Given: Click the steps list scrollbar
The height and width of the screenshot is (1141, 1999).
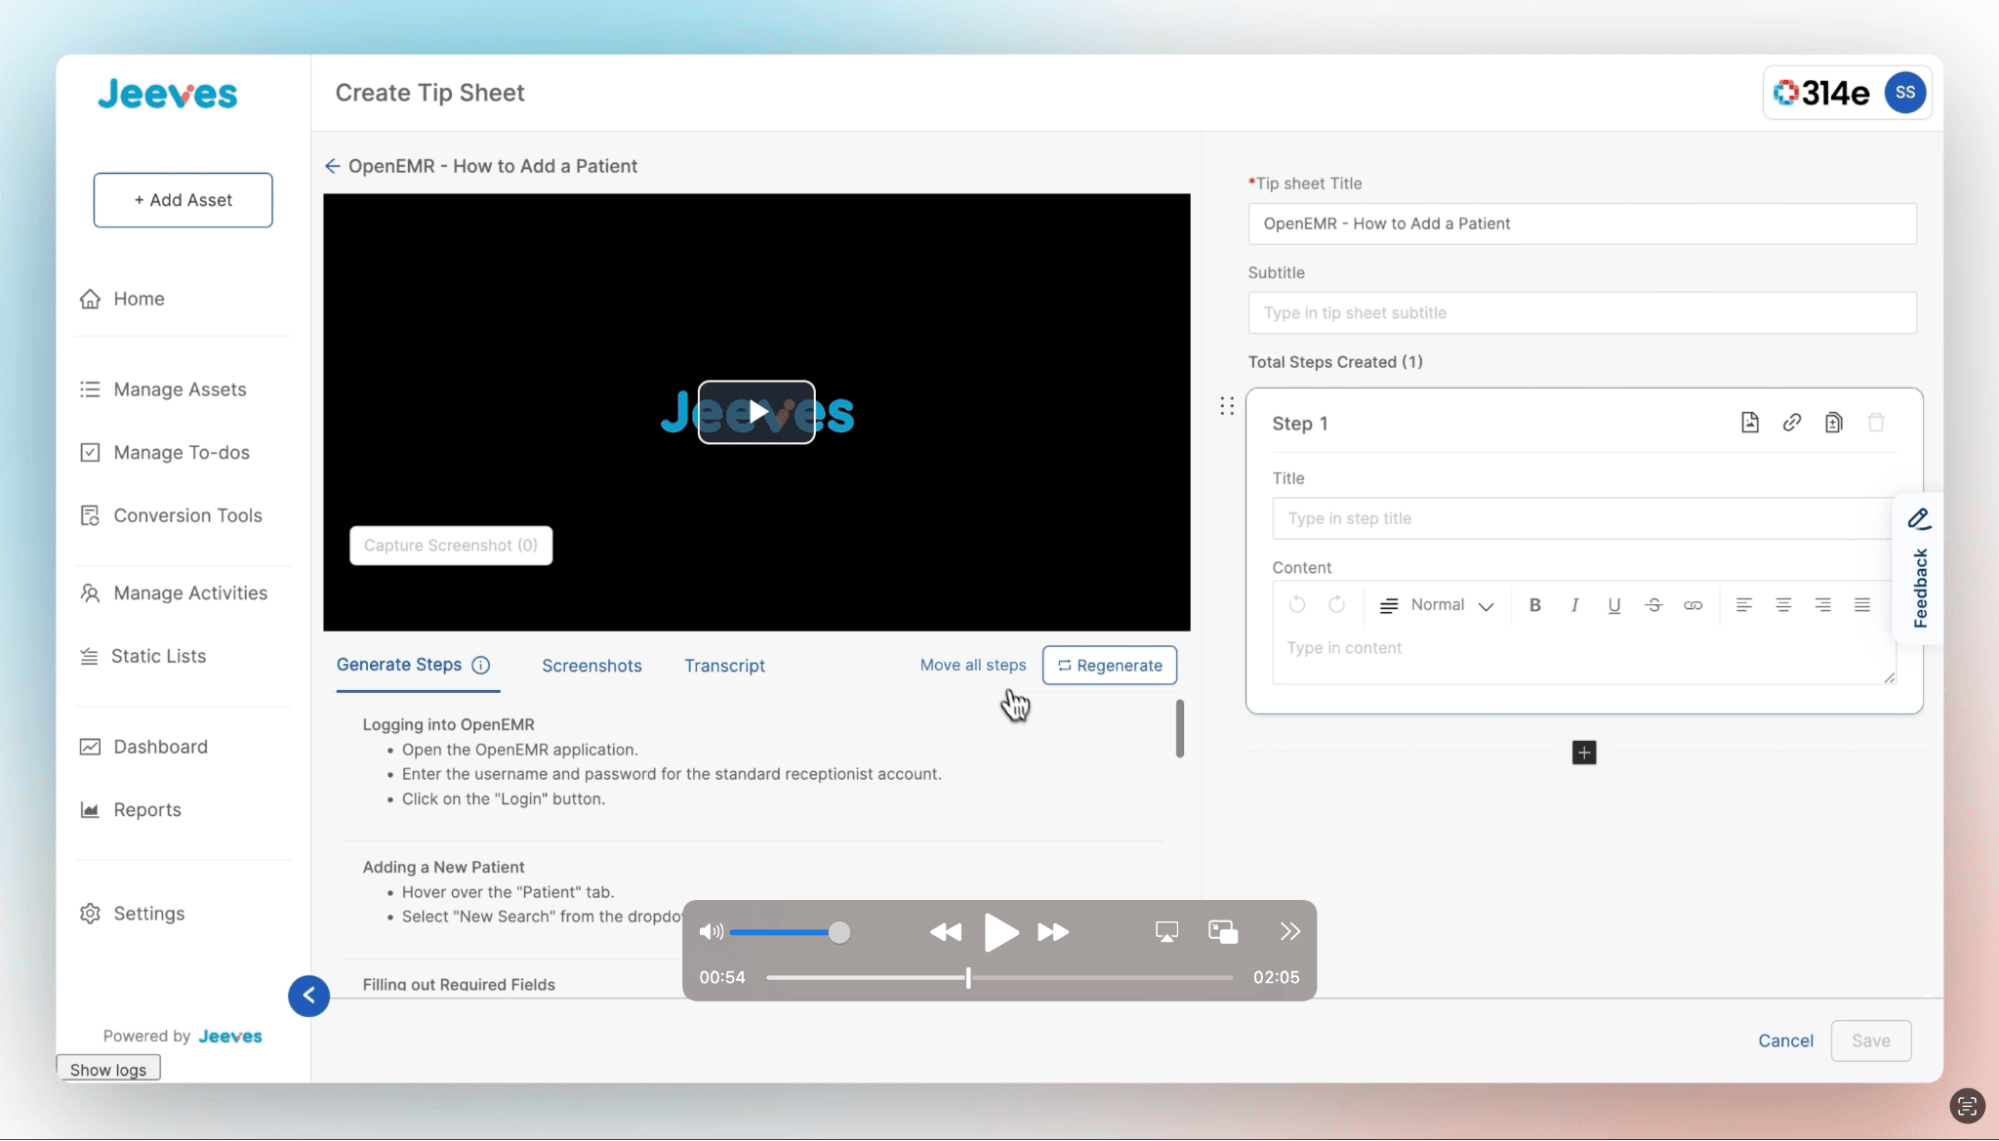Looking at the screenshot, I should point(1180,728).
